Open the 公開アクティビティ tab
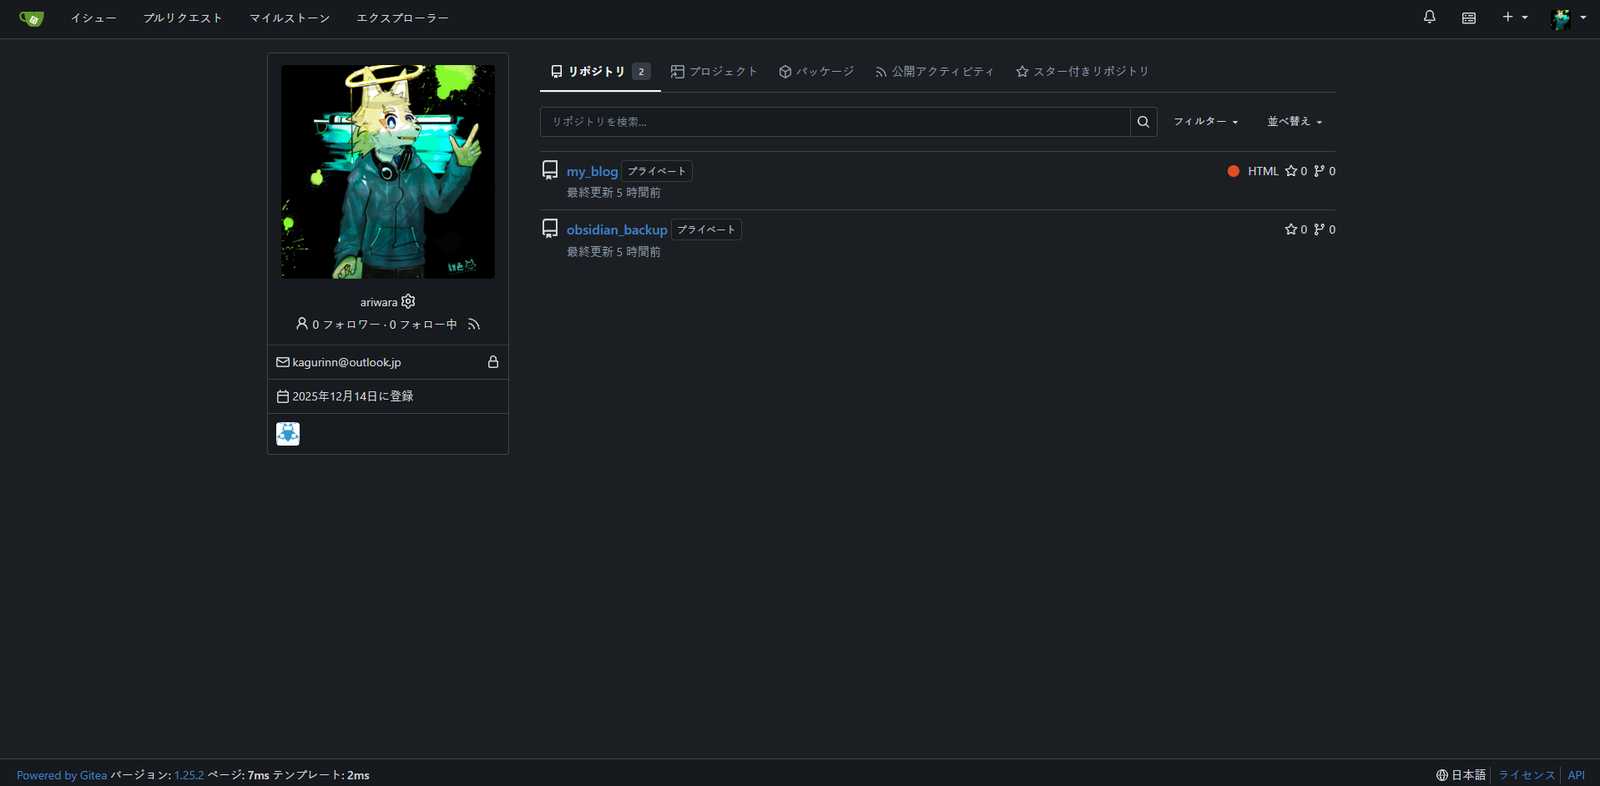Screen dimensions: 1600x786 click(934, 72)
